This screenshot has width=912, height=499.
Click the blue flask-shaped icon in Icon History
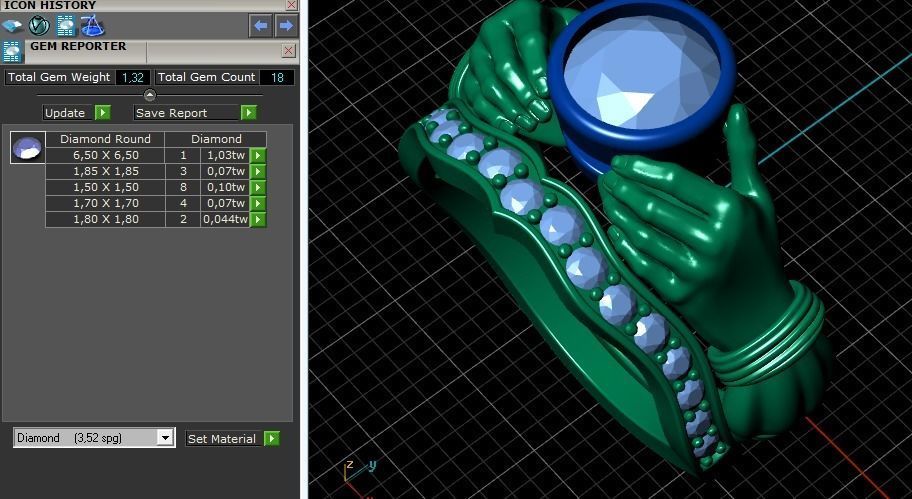pos(92,26)
